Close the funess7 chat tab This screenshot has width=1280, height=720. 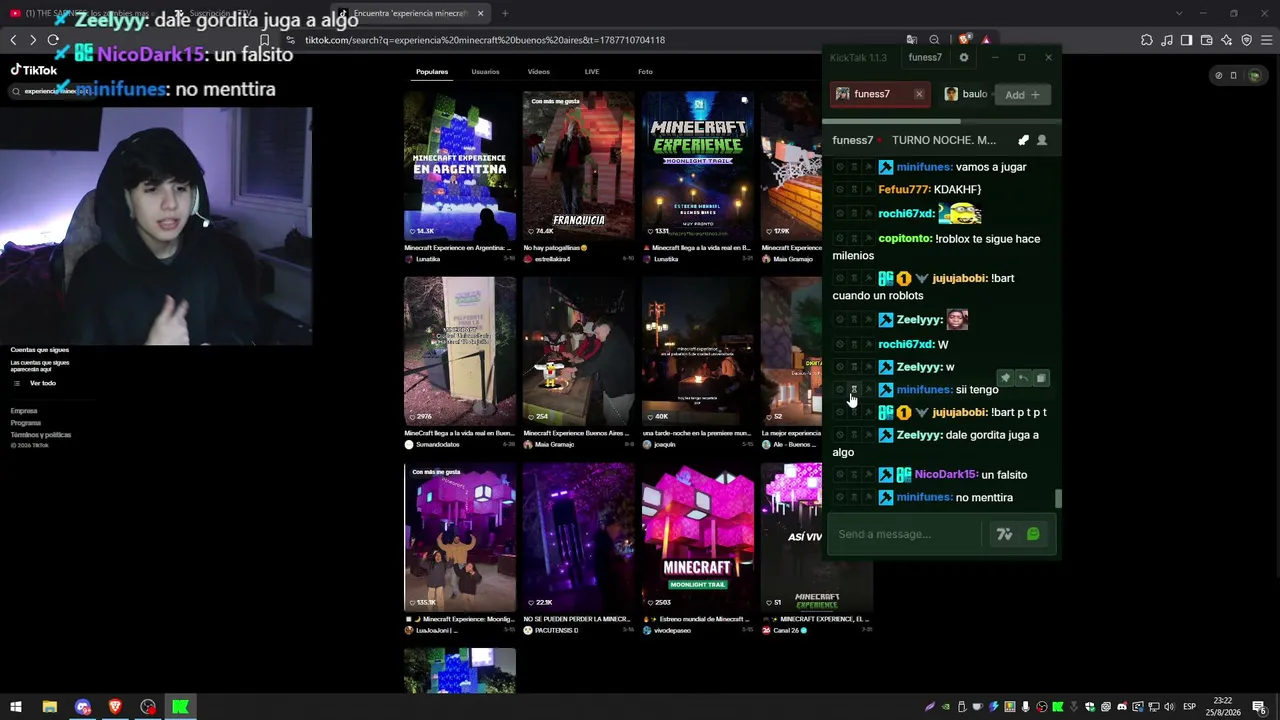click(919, 94)
